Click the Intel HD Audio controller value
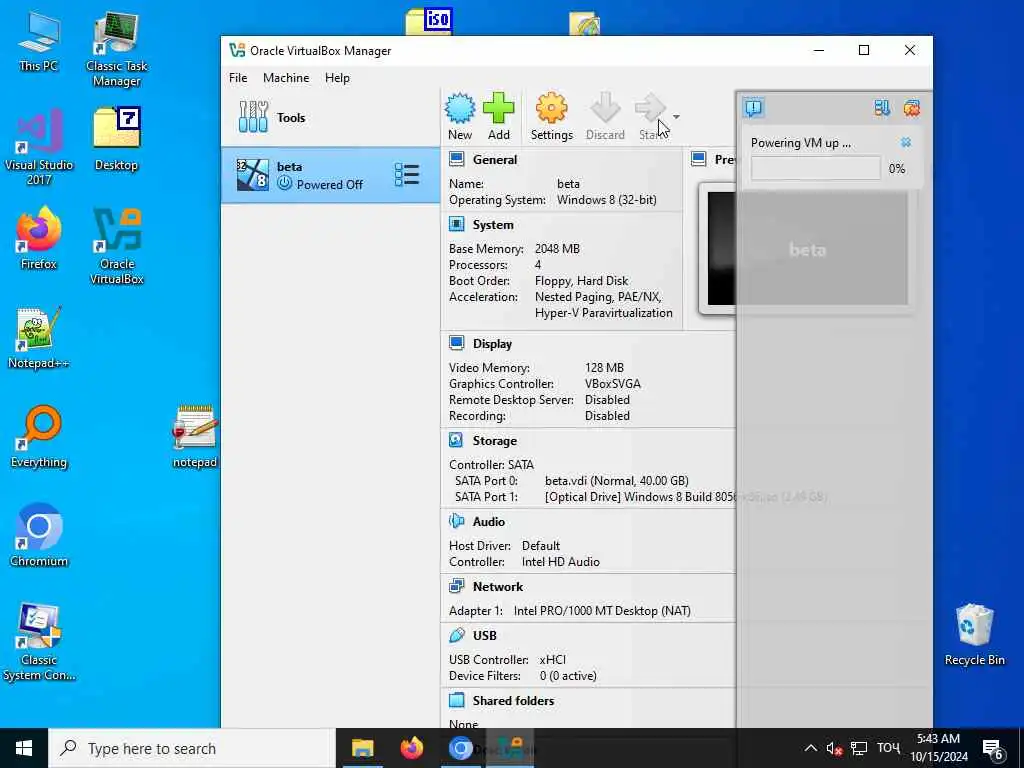The image size is (1024, 768). [560, 562]
